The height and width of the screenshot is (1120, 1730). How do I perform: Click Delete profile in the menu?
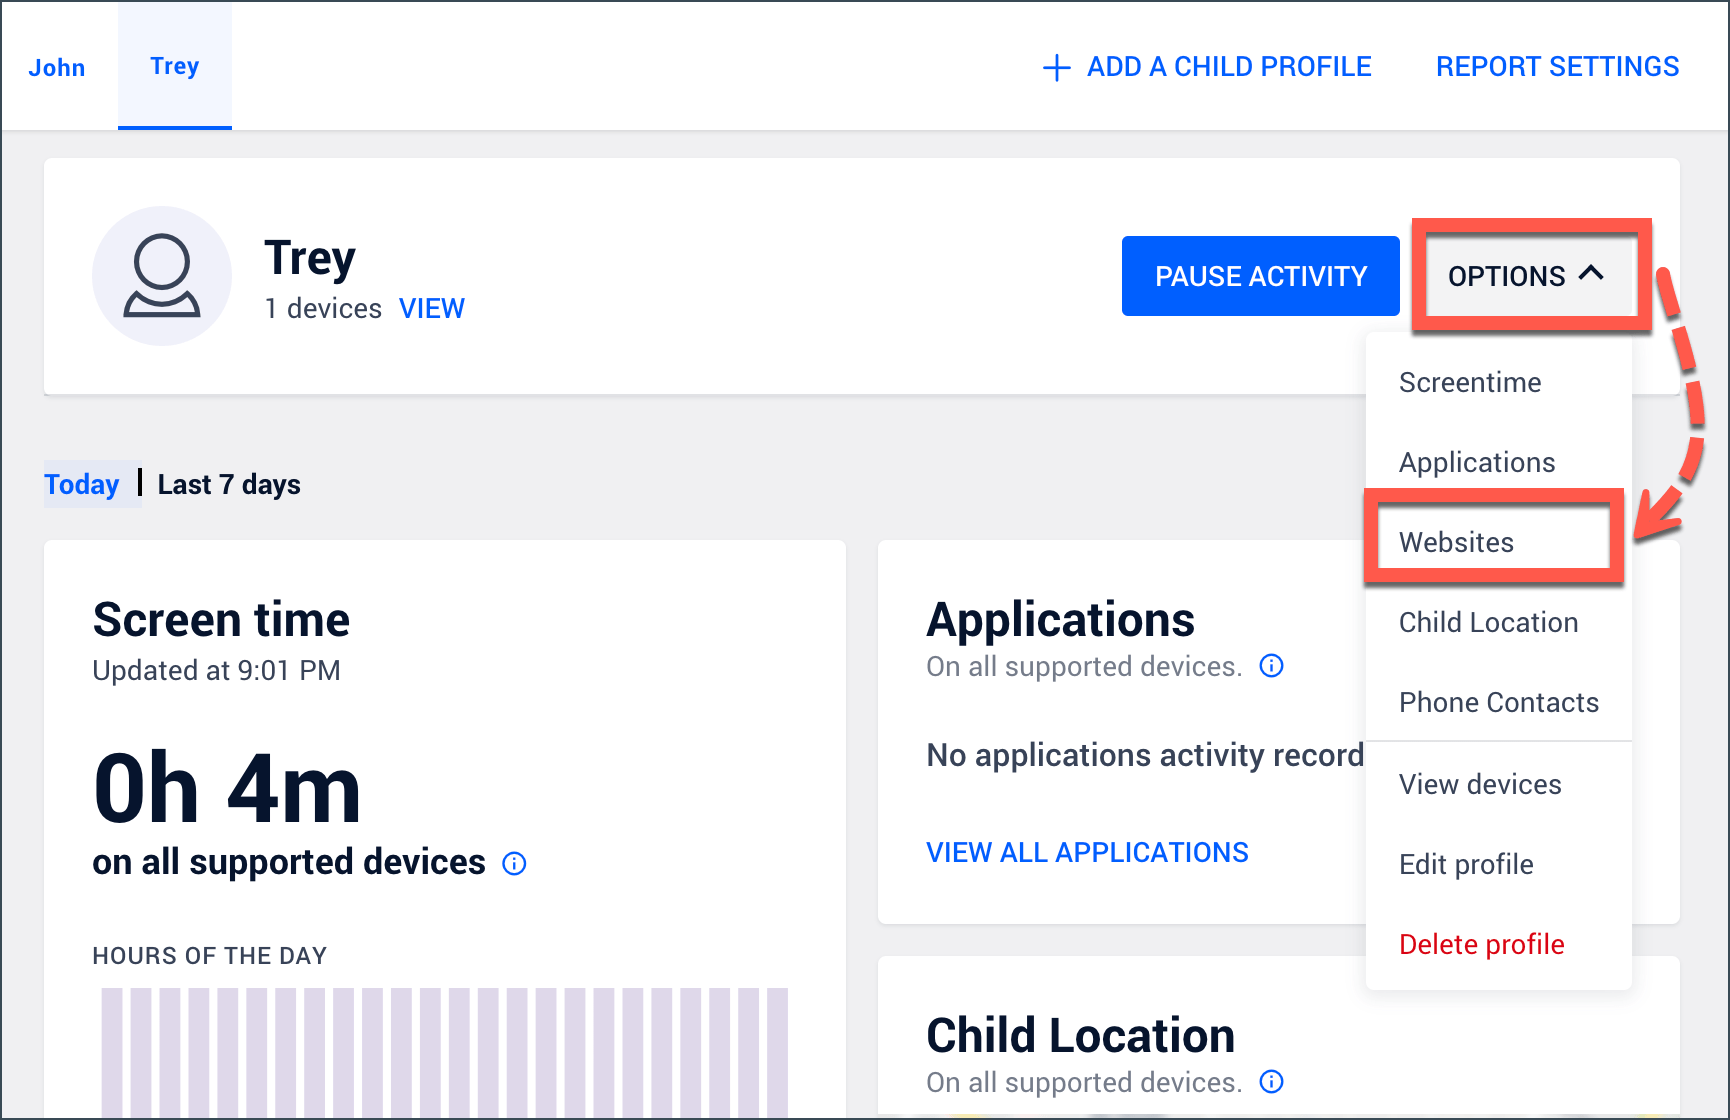(1481, 944)
